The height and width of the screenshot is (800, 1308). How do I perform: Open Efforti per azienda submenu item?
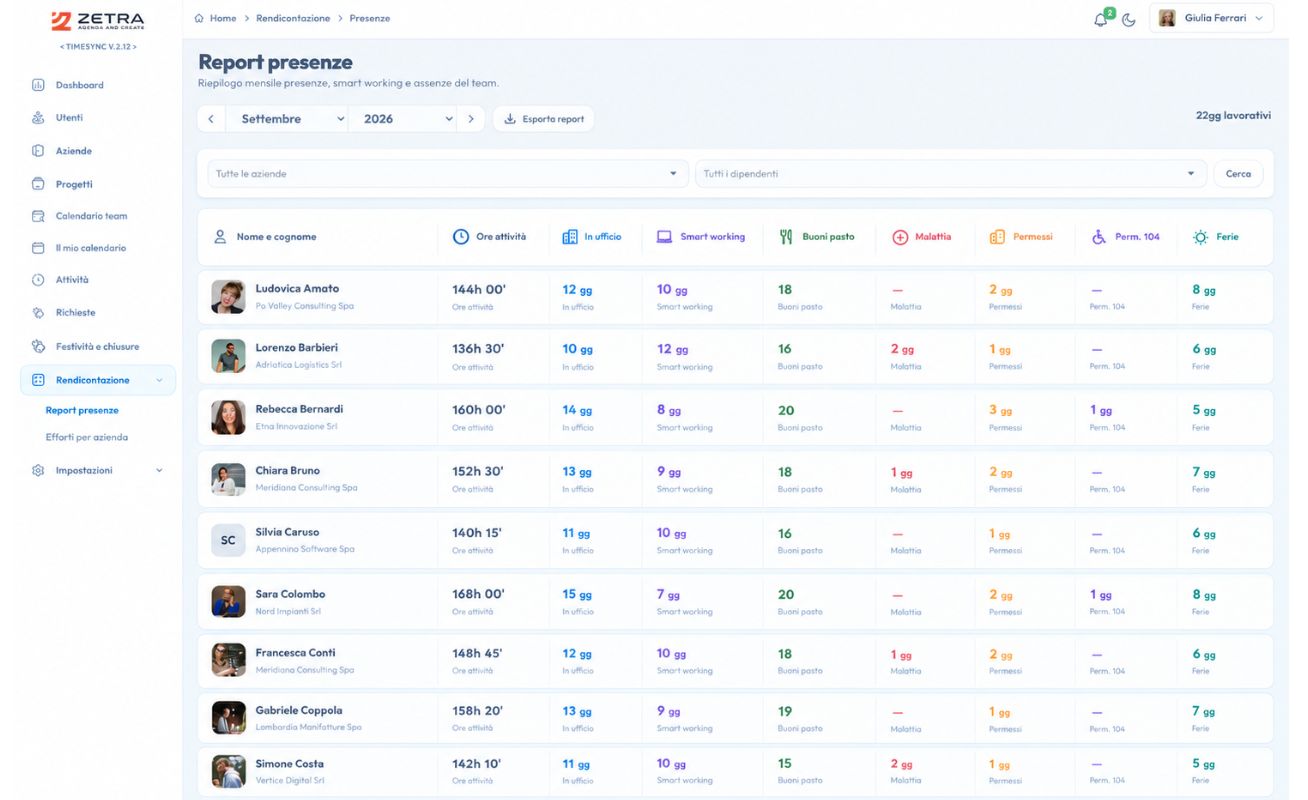click(x=86, y=437)
